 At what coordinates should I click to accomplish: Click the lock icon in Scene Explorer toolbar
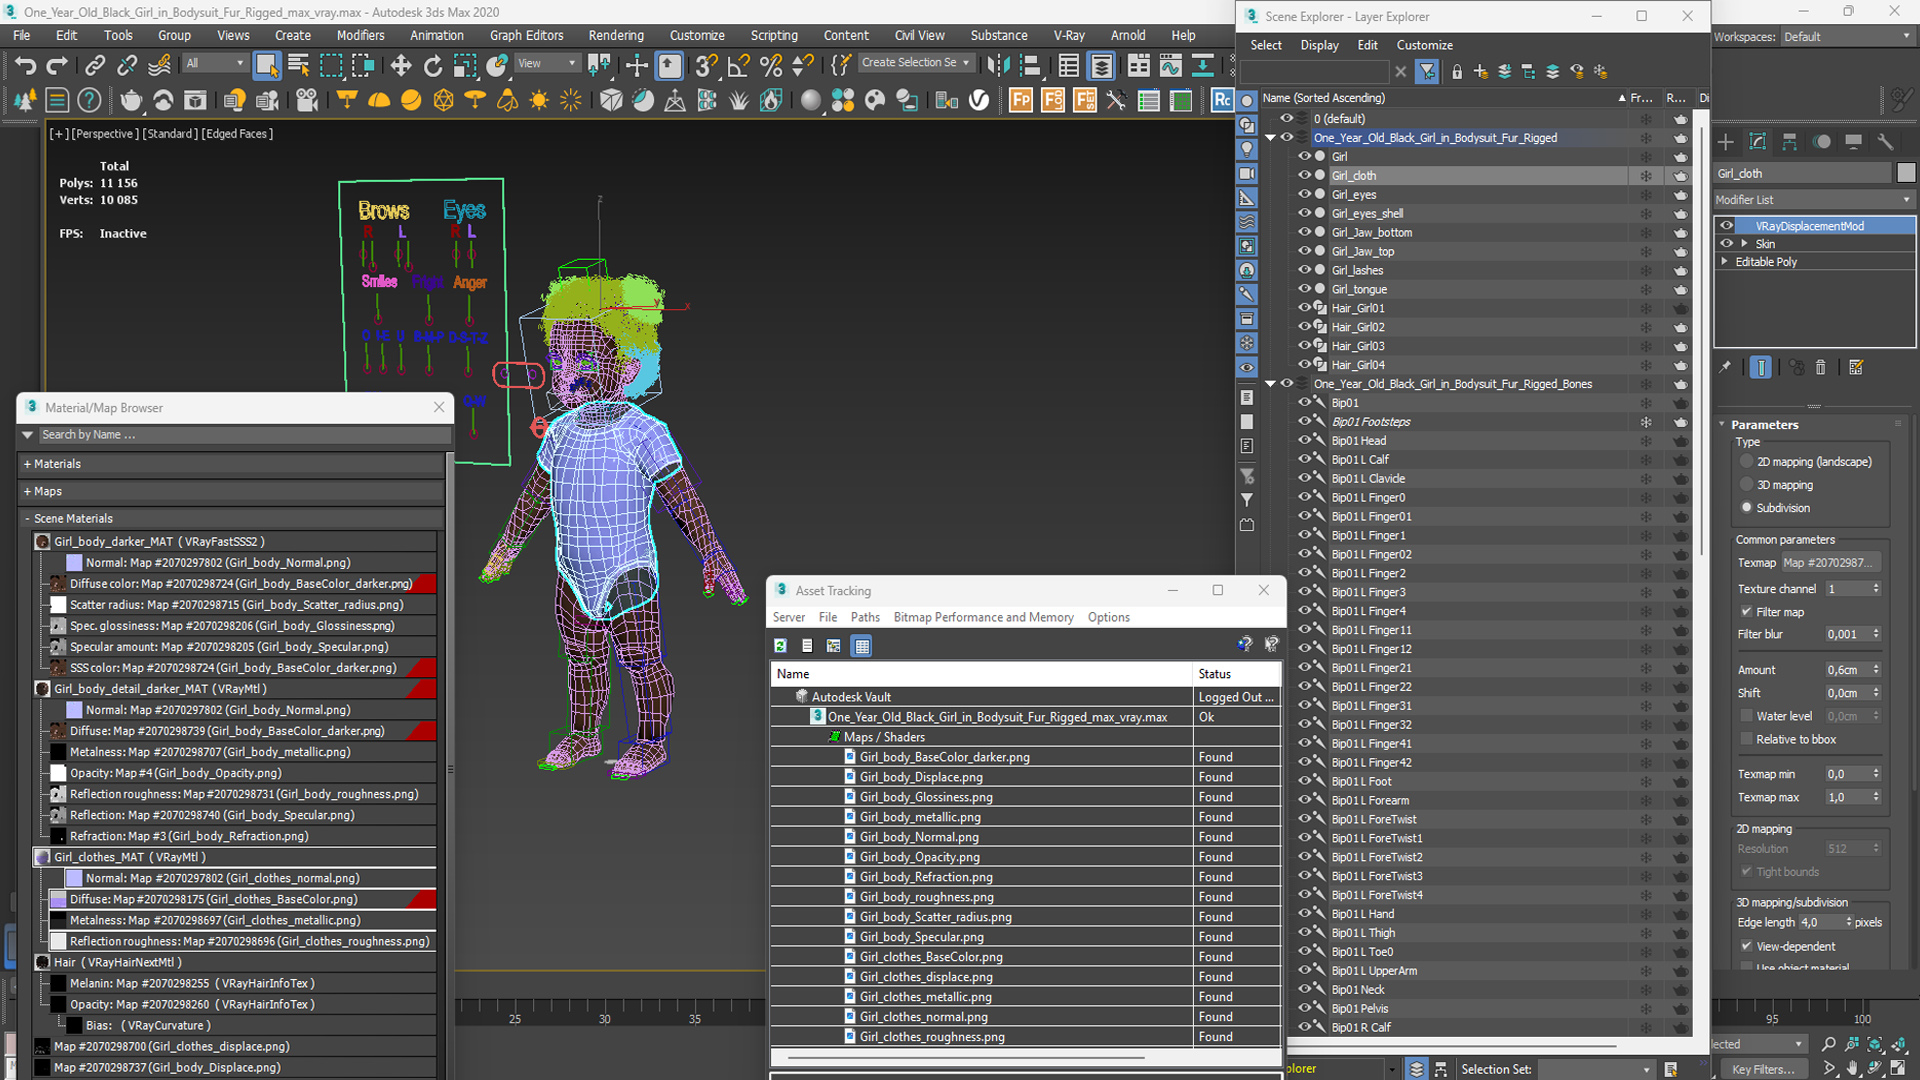pos(1457,72)
